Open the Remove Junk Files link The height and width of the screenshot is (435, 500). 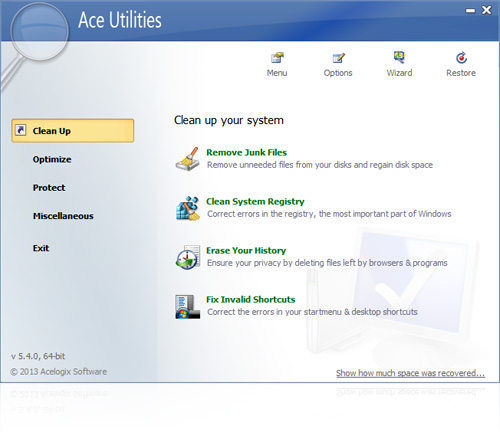(x=246, y=152)
